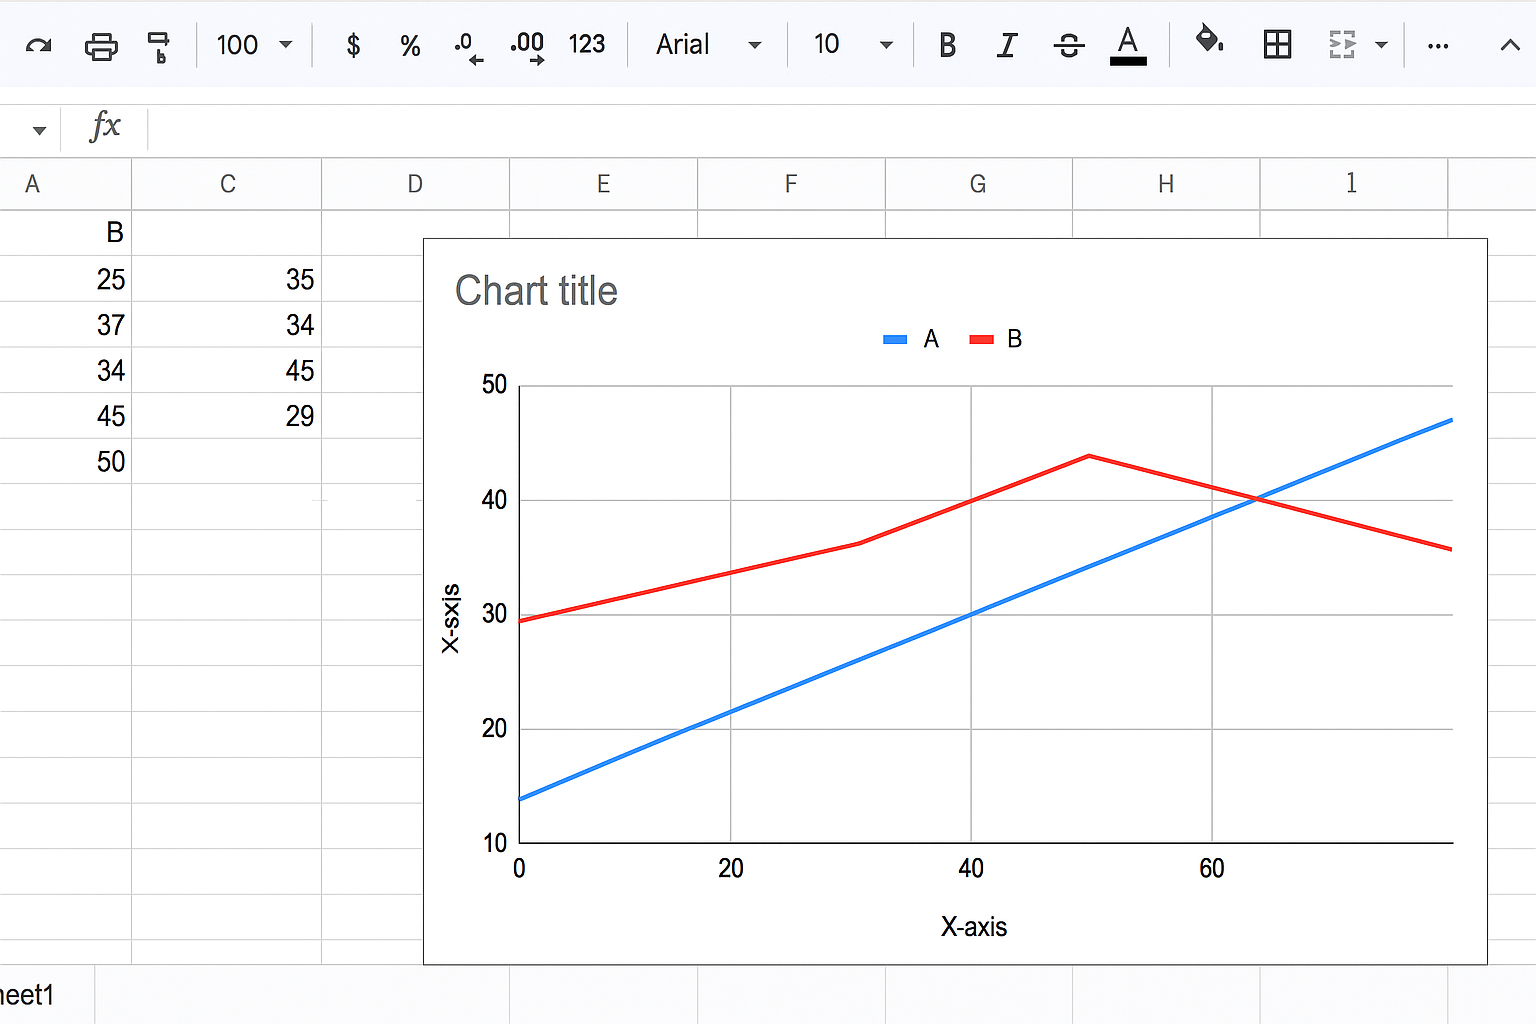The width and height of the screenshot is (1536, 1024).
Task: Select column A header
Action: 65,184
